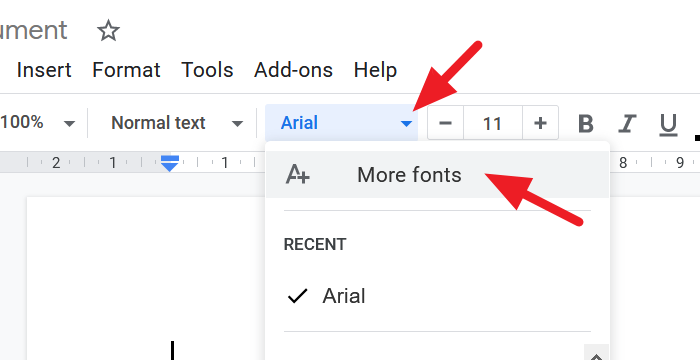Star the document with the star icon
Viewport: 700px width, 360px height.
(x=108, y=31)
